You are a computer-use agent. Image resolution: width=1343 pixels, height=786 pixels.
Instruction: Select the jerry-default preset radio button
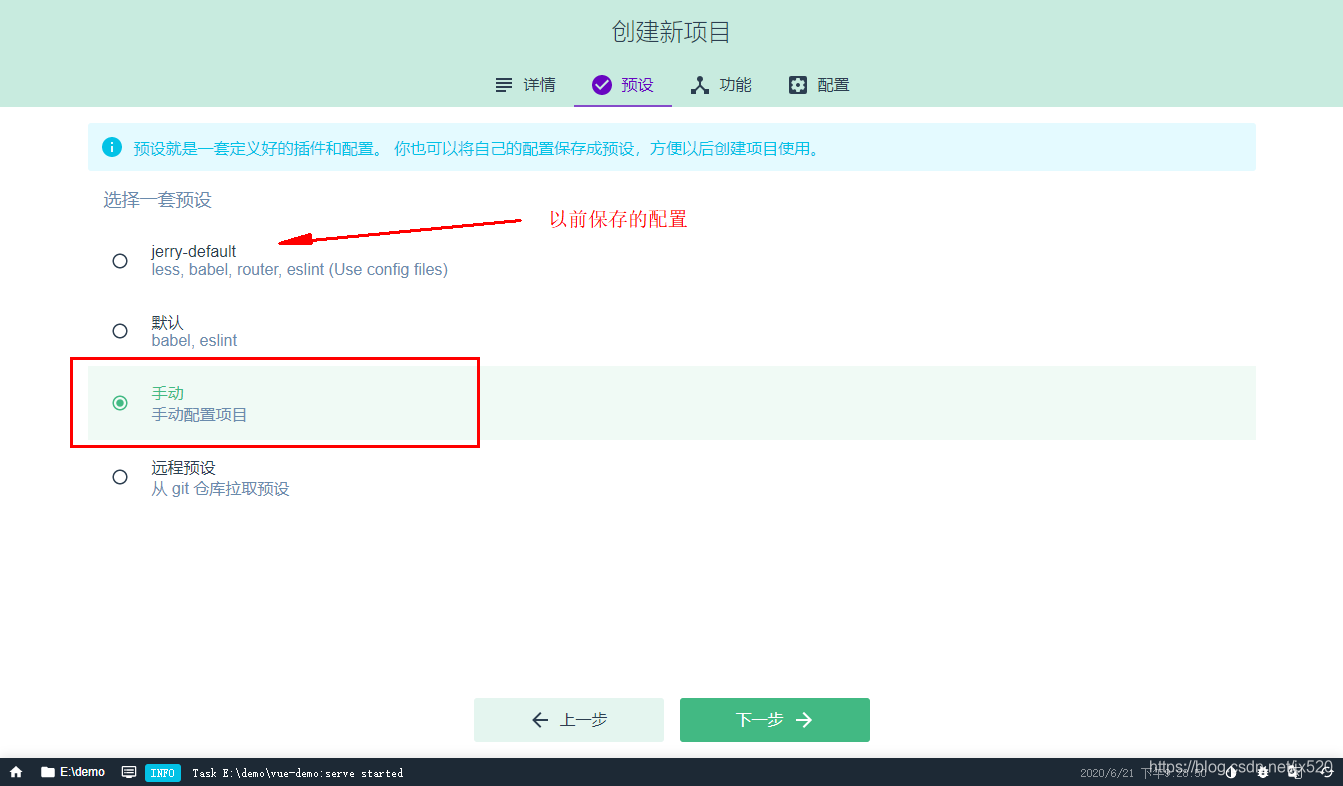[x=120, y=261]
